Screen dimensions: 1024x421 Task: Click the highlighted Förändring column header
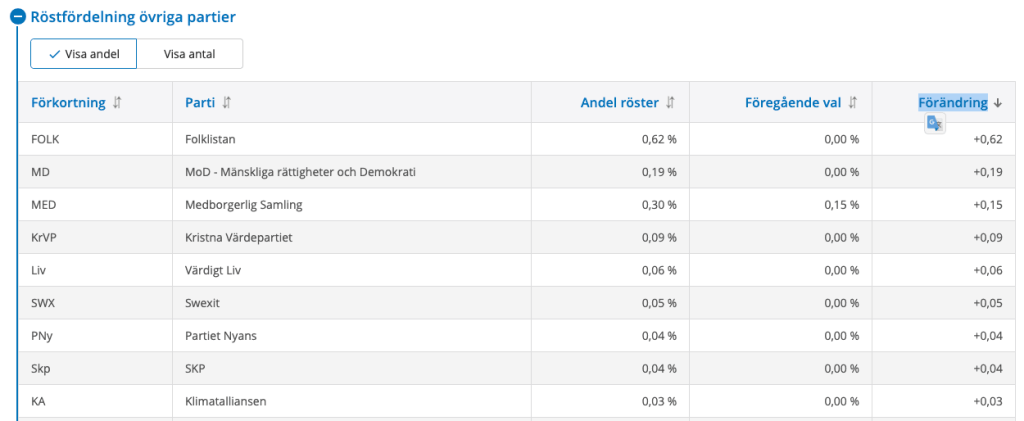[953, 102]
